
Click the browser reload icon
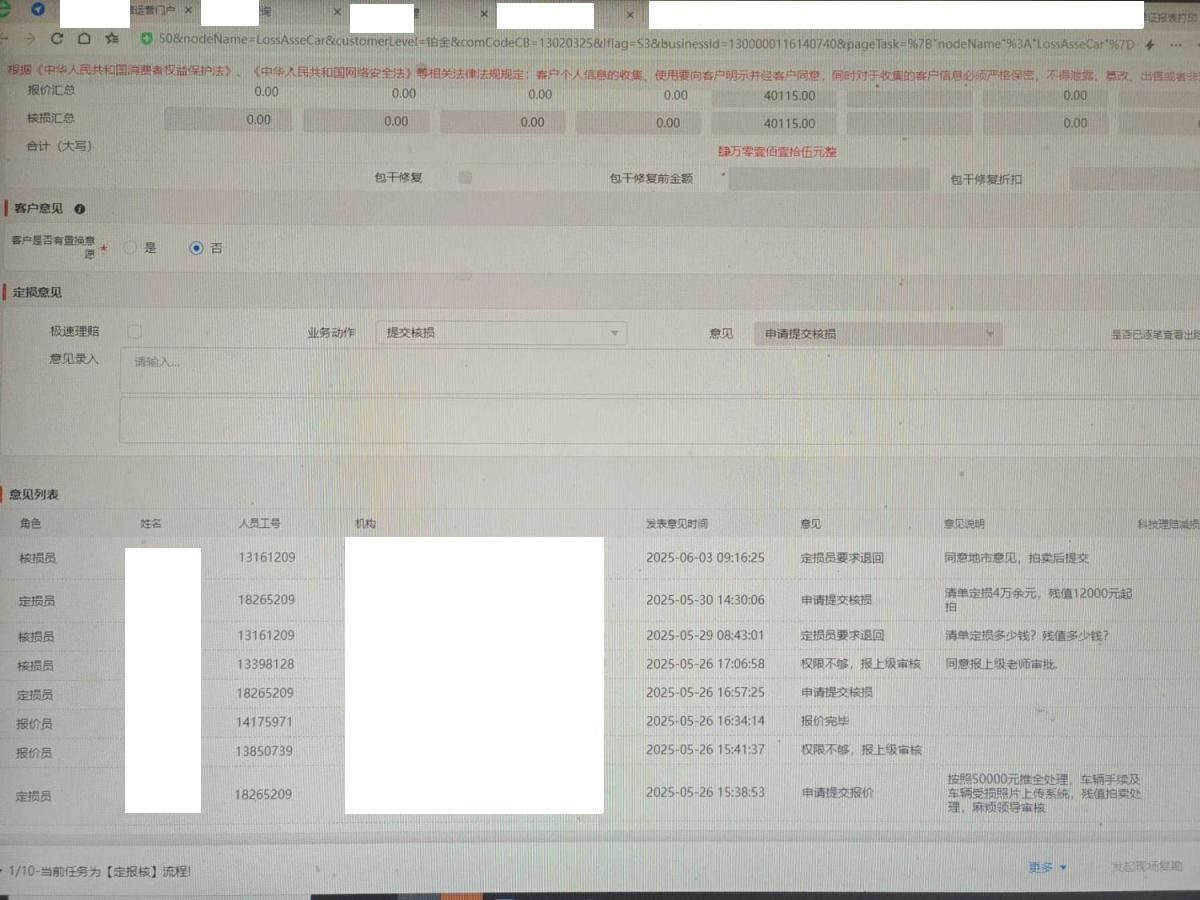point(57,39)
